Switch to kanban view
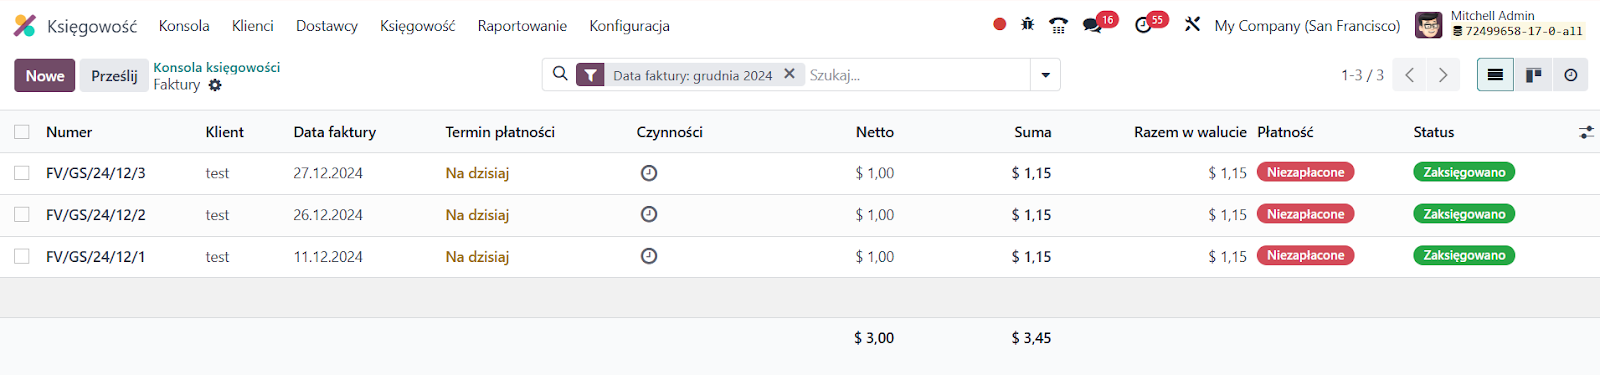 [x=1533, y=75]
